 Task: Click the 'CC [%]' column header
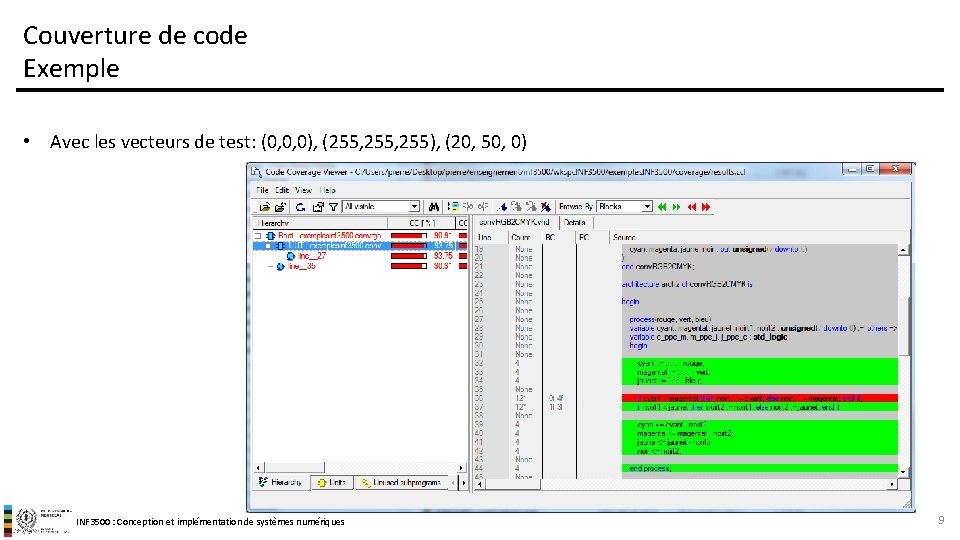(x=421, y=223)
